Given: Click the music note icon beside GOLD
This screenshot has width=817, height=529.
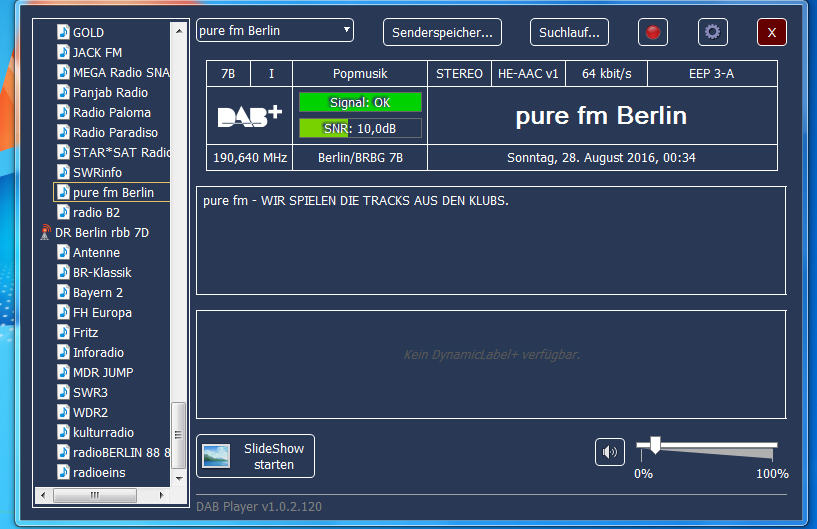Looking at the screenshot, I should click(63, 32).
